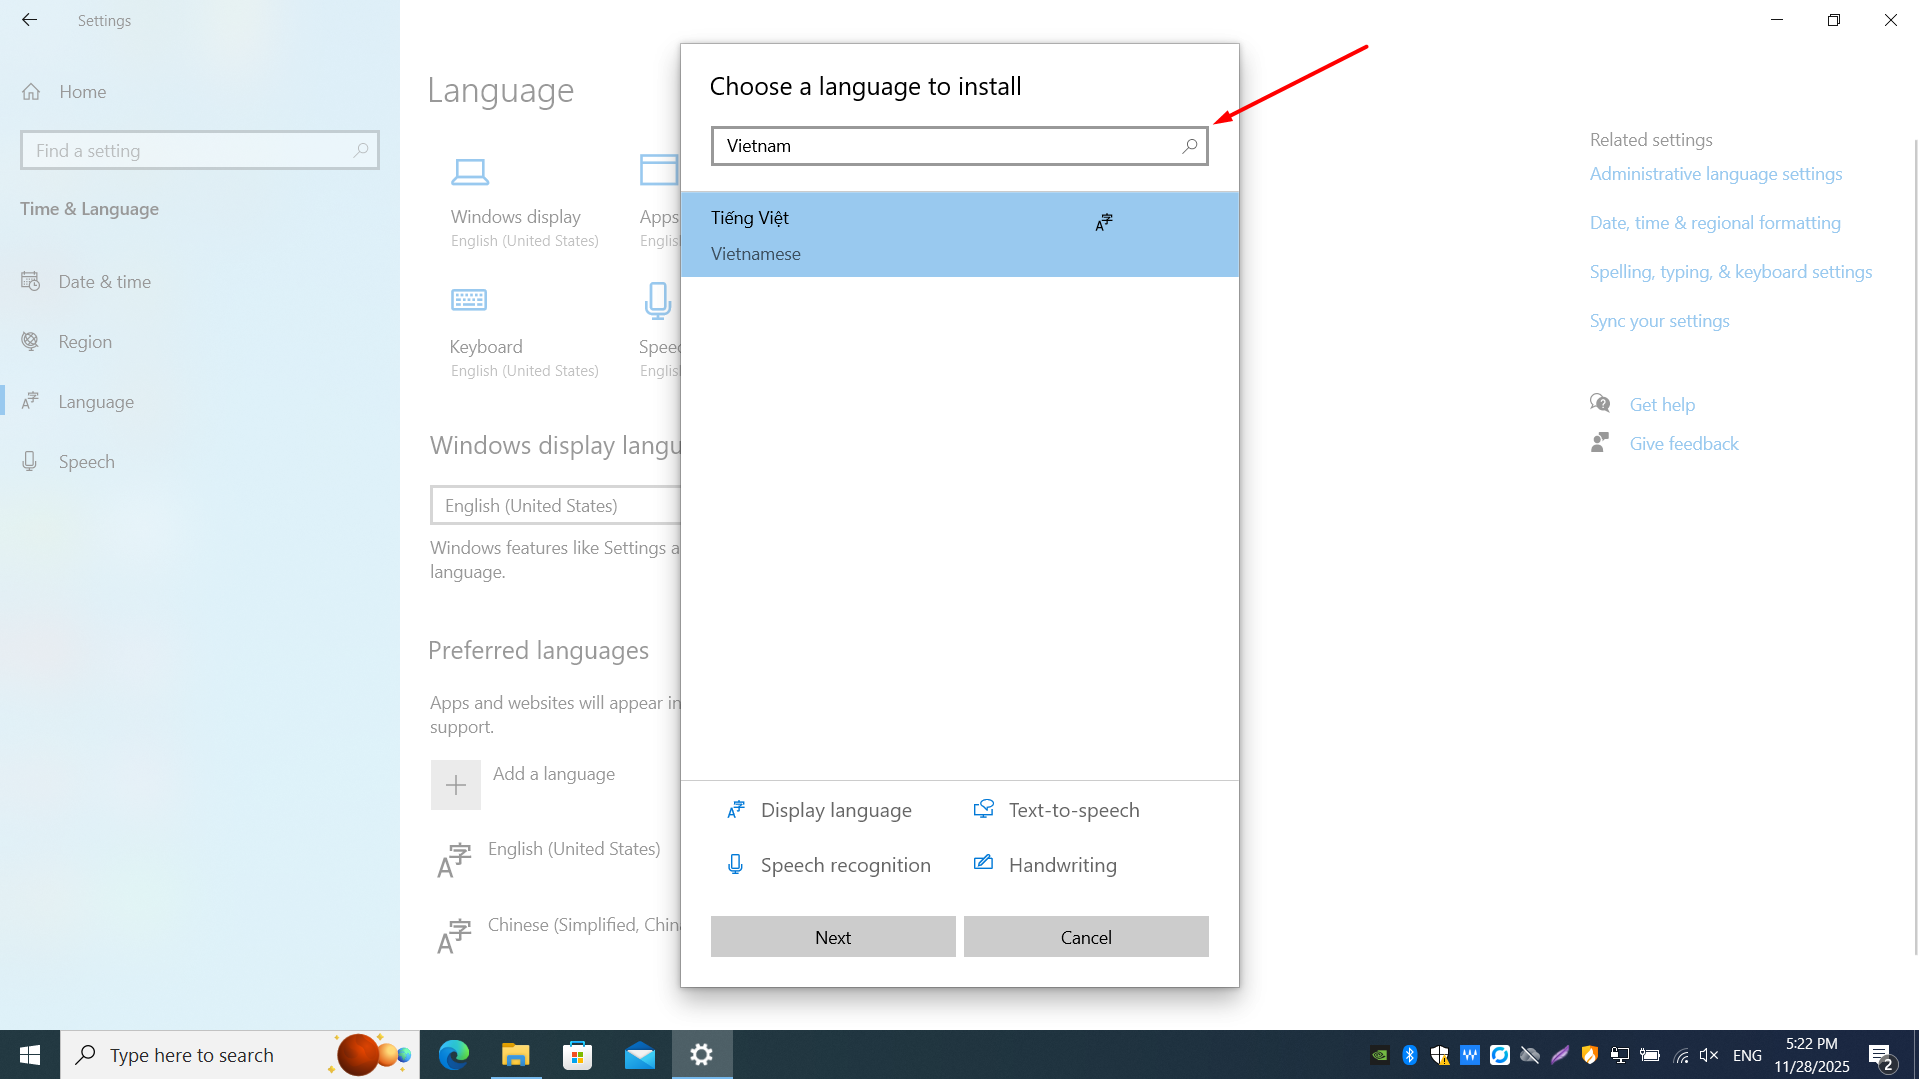Click the muted volume tray icon

pyautogui.click(x=1709, y=1055)
